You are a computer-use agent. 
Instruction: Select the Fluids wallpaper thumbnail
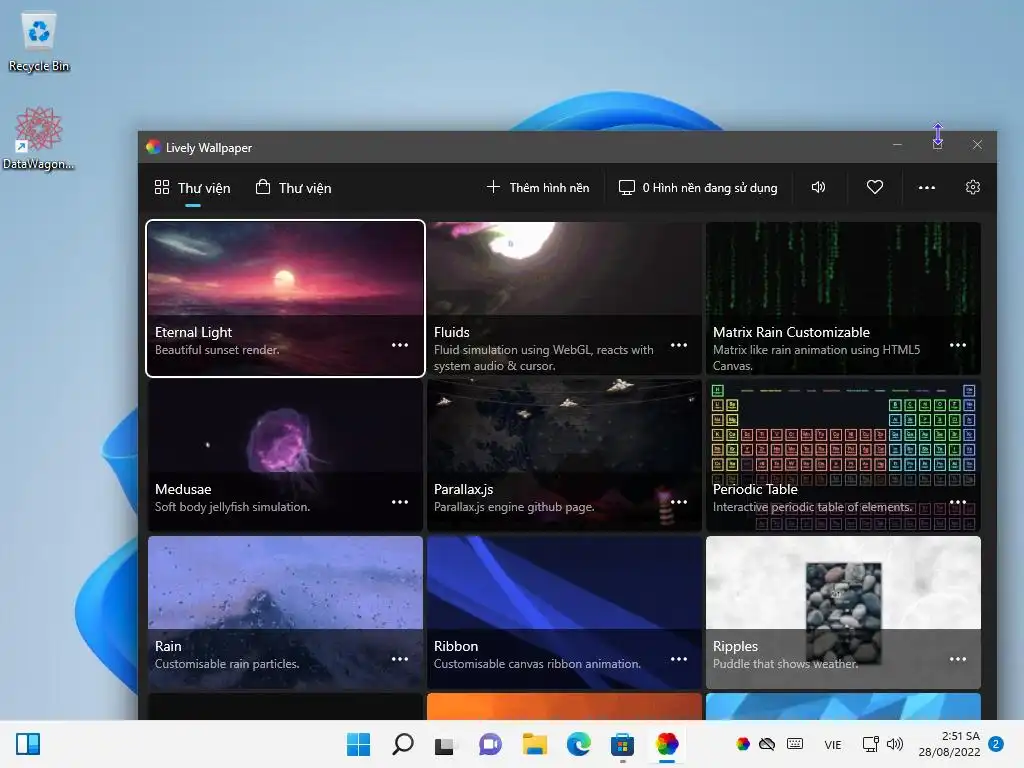pyautogui.click(x=564, y=298)
